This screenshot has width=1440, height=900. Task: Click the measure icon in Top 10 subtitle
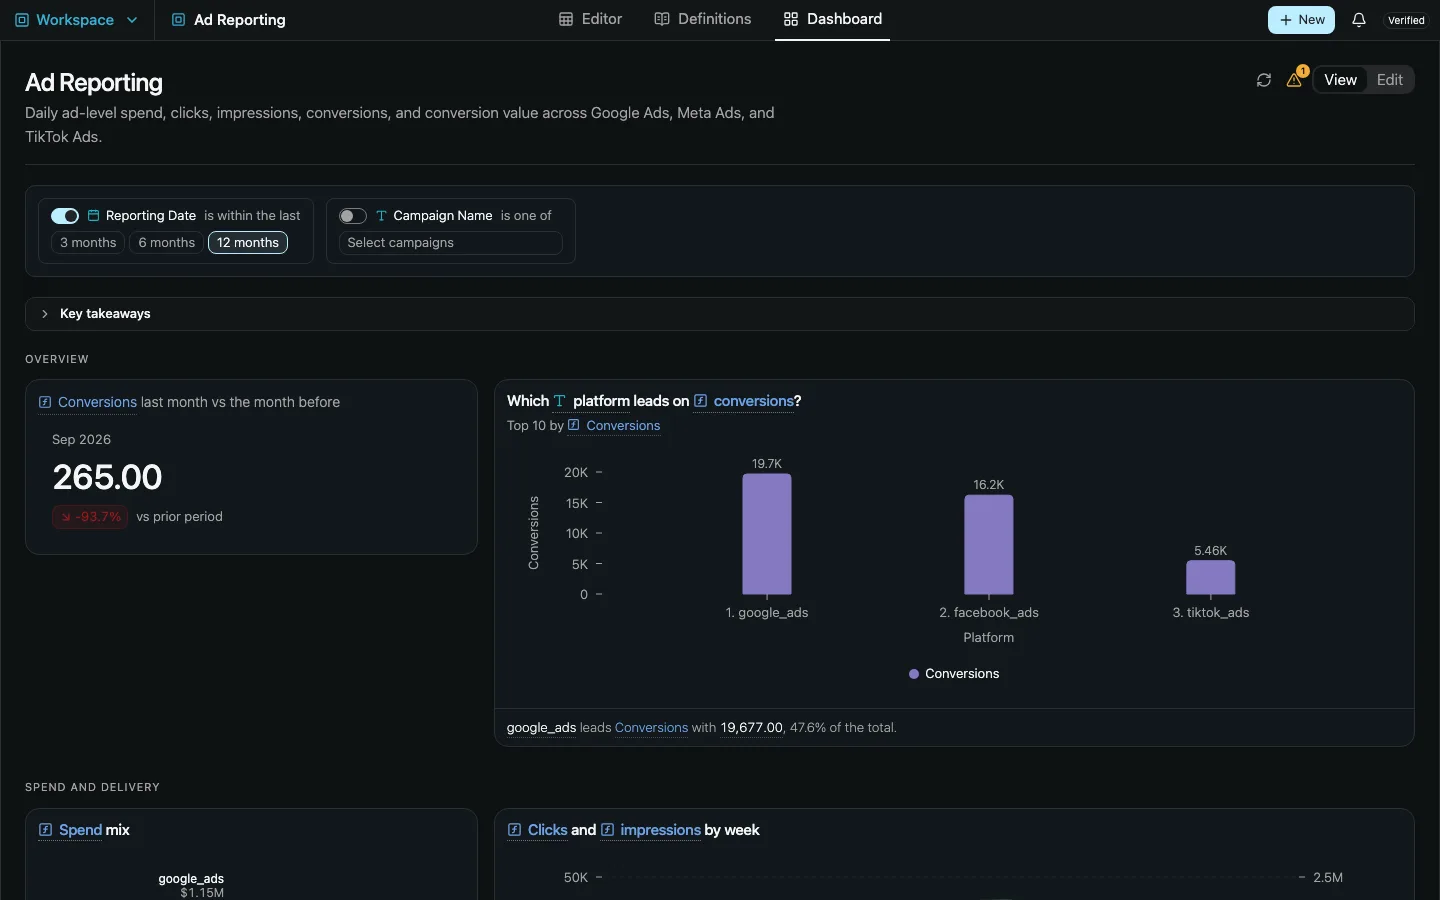pos(574,425)
